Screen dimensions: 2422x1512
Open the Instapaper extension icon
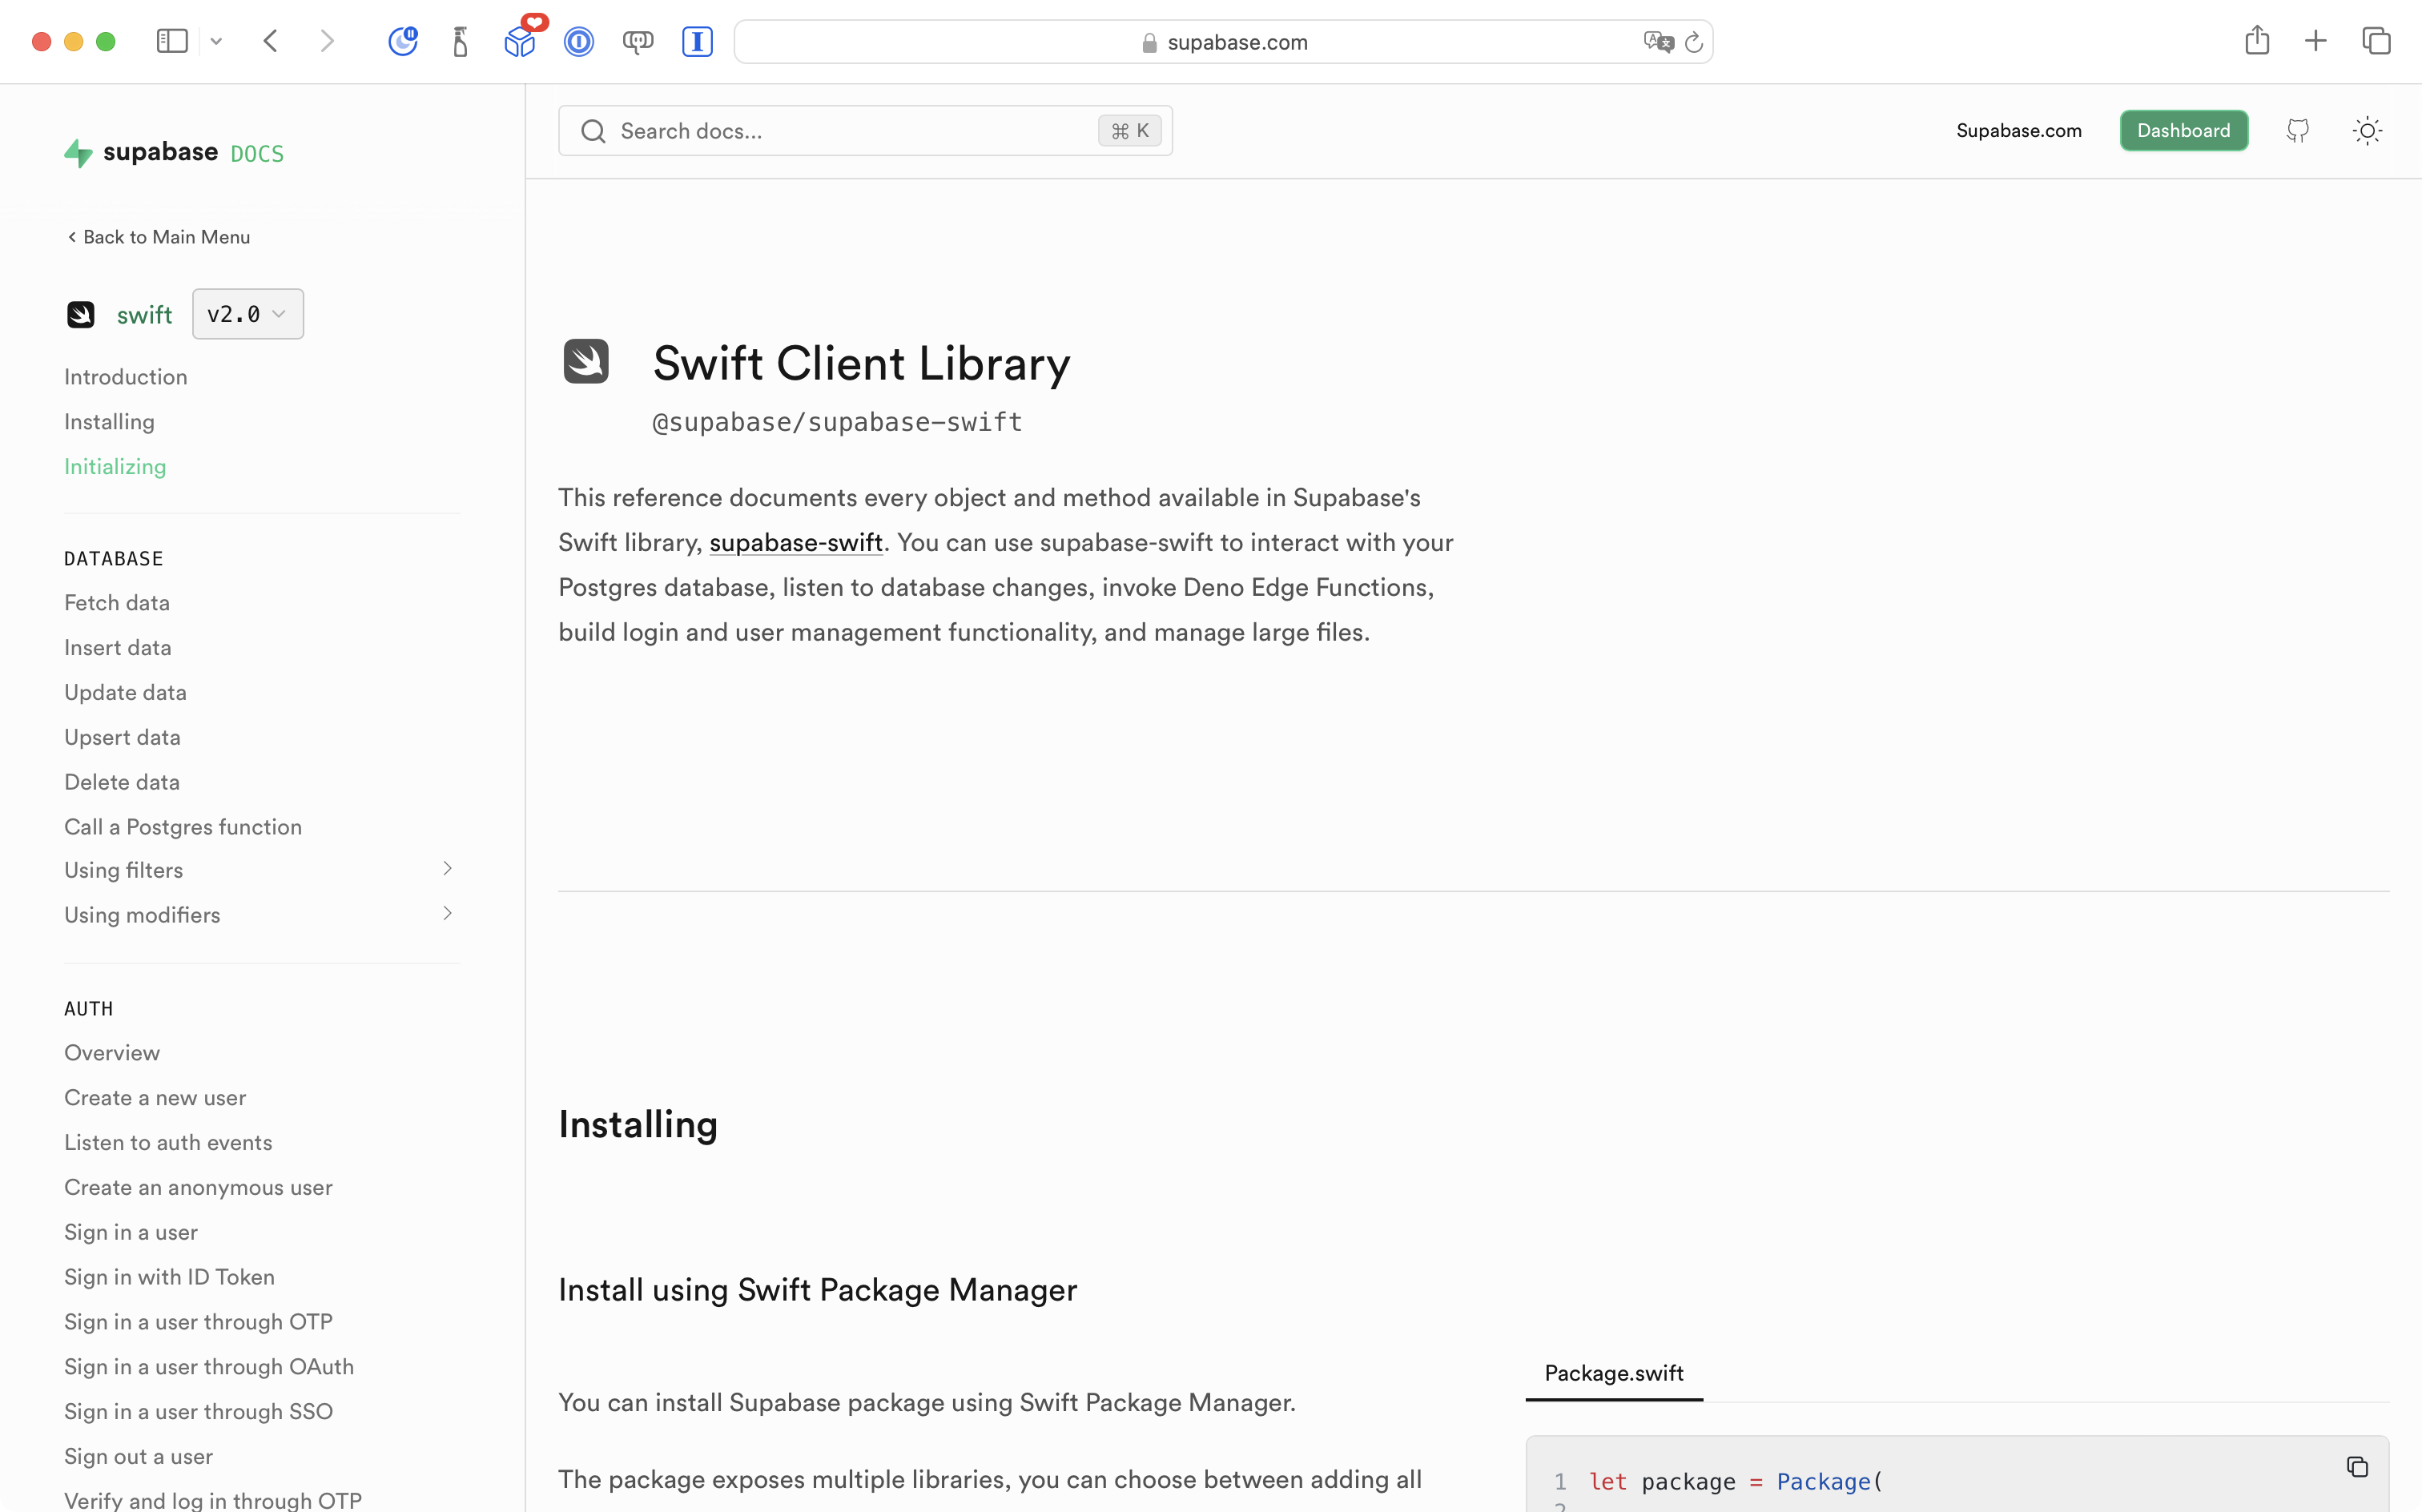tap(697, 41)
